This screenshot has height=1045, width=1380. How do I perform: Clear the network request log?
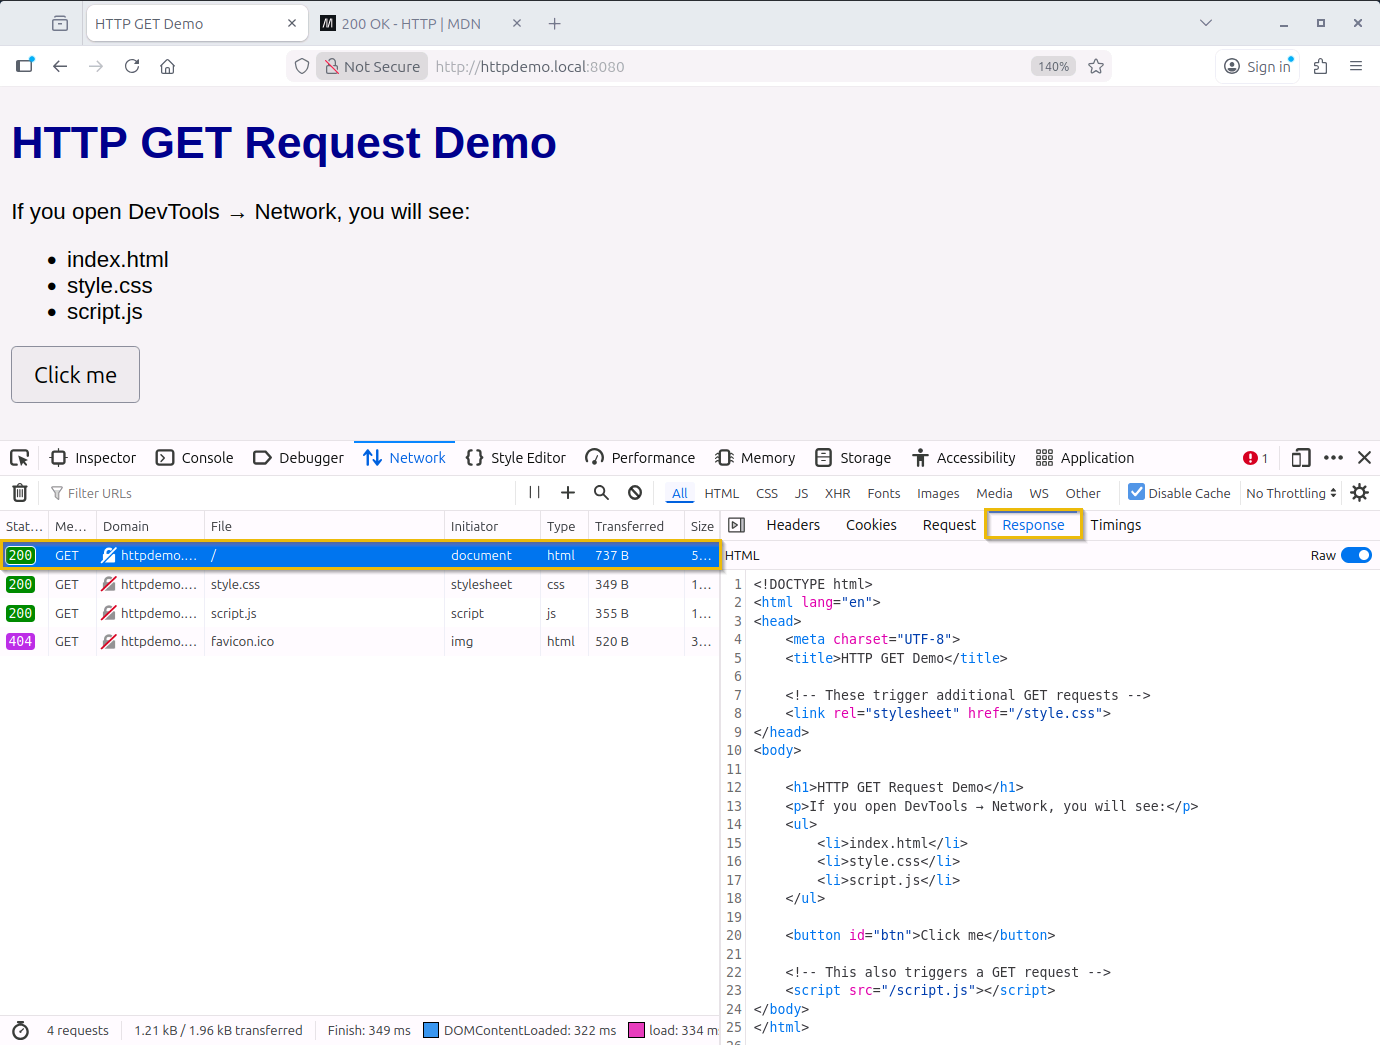coord(19,492)
